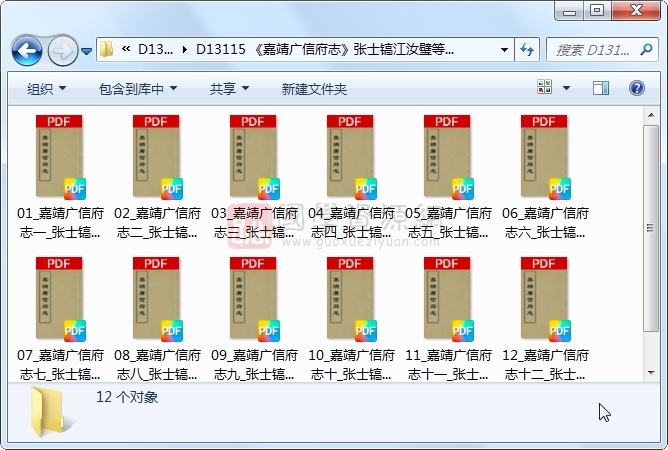Screen dimensions: 668x450
Task: Select file name 09_嘉靖广信府志九_张士镐...
Action: click(x=255, y=365)
